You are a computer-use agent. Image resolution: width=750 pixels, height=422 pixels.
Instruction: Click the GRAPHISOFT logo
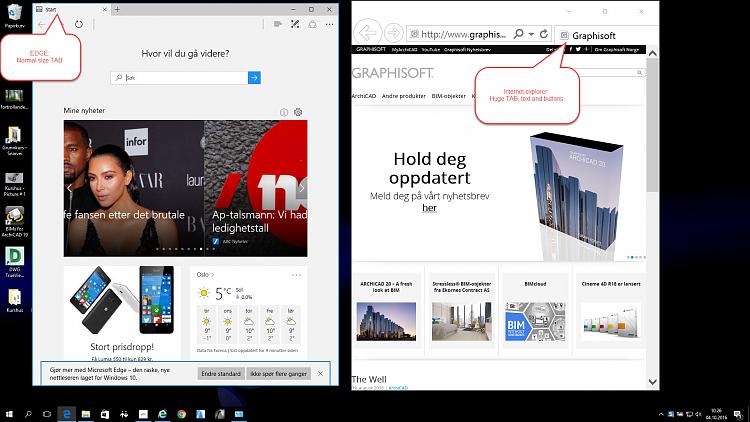(x=393, y=73)
